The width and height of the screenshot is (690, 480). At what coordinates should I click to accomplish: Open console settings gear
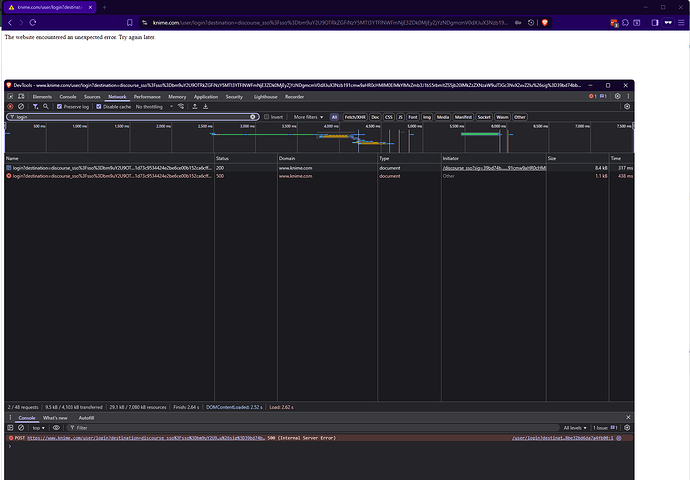[x=627, y=428]
